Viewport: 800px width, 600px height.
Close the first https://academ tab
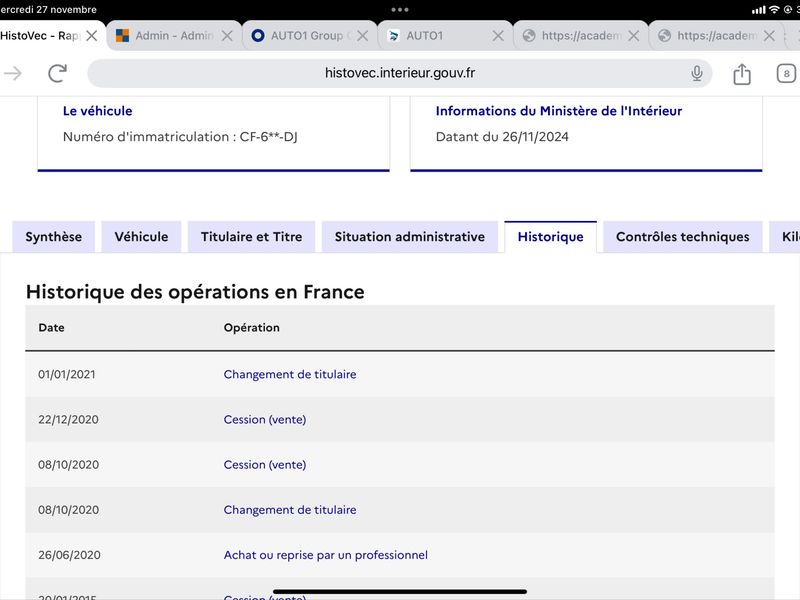(634, 36)
